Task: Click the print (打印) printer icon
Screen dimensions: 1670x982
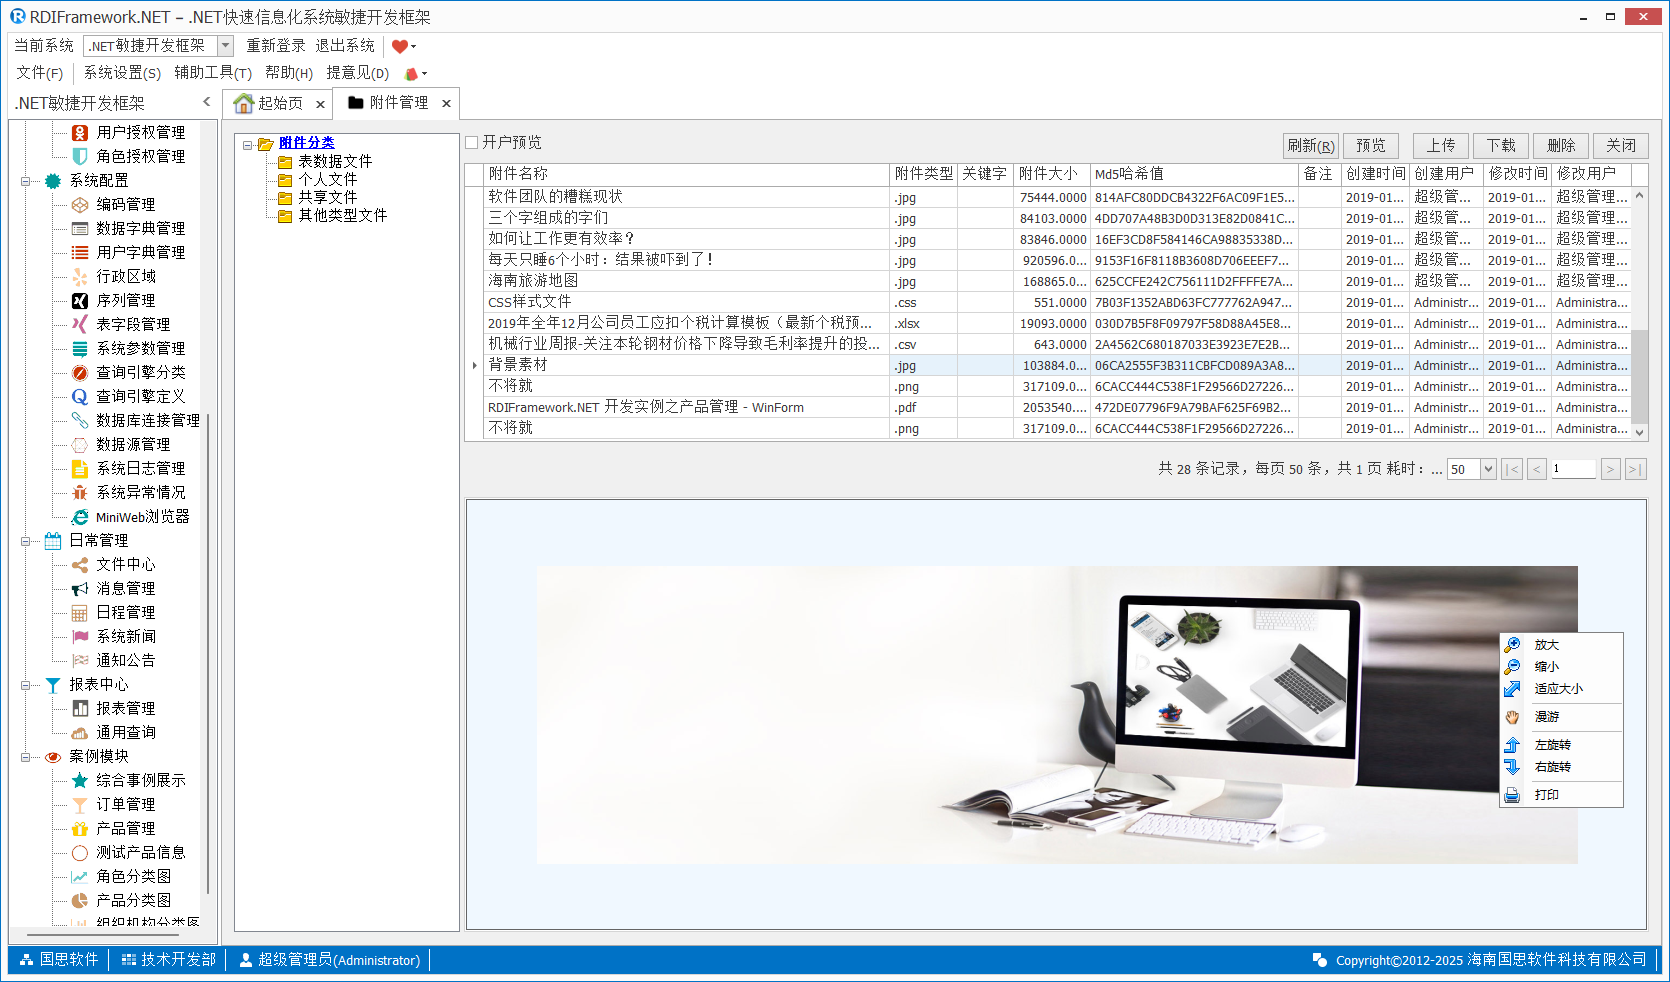Action: coord(1512,795)
